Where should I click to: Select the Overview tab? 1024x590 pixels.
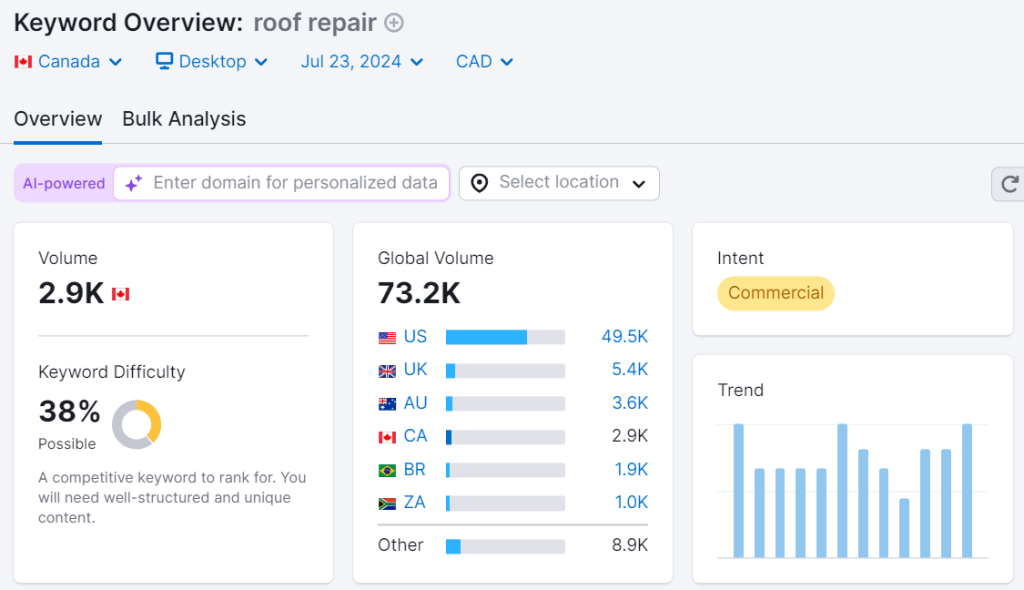57,118
